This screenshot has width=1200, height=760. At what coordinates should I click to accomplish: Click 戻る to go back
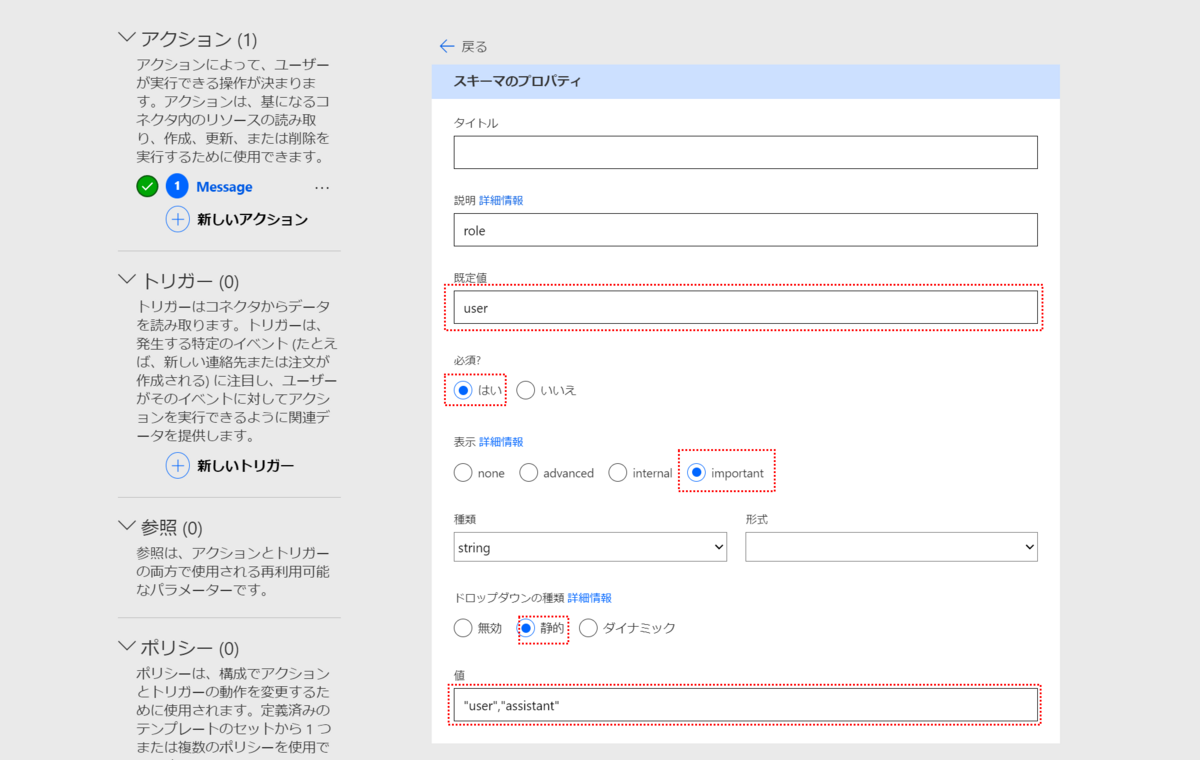(x=474, y=47)
